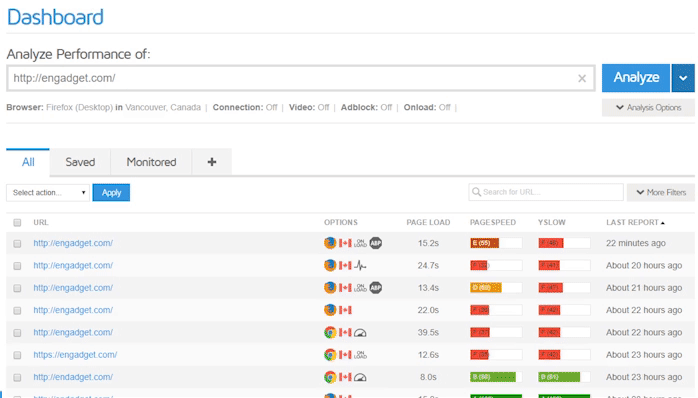
Task: Click Canada flag in the 15.2s row
Action: point(345,243)
